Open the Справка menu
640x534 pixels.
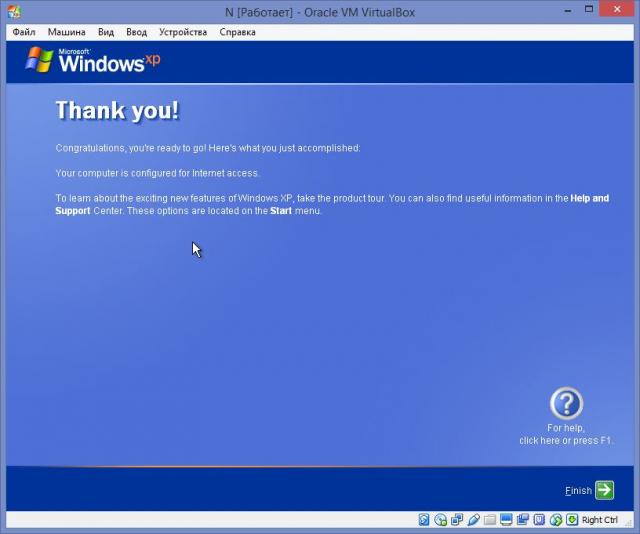238,32
